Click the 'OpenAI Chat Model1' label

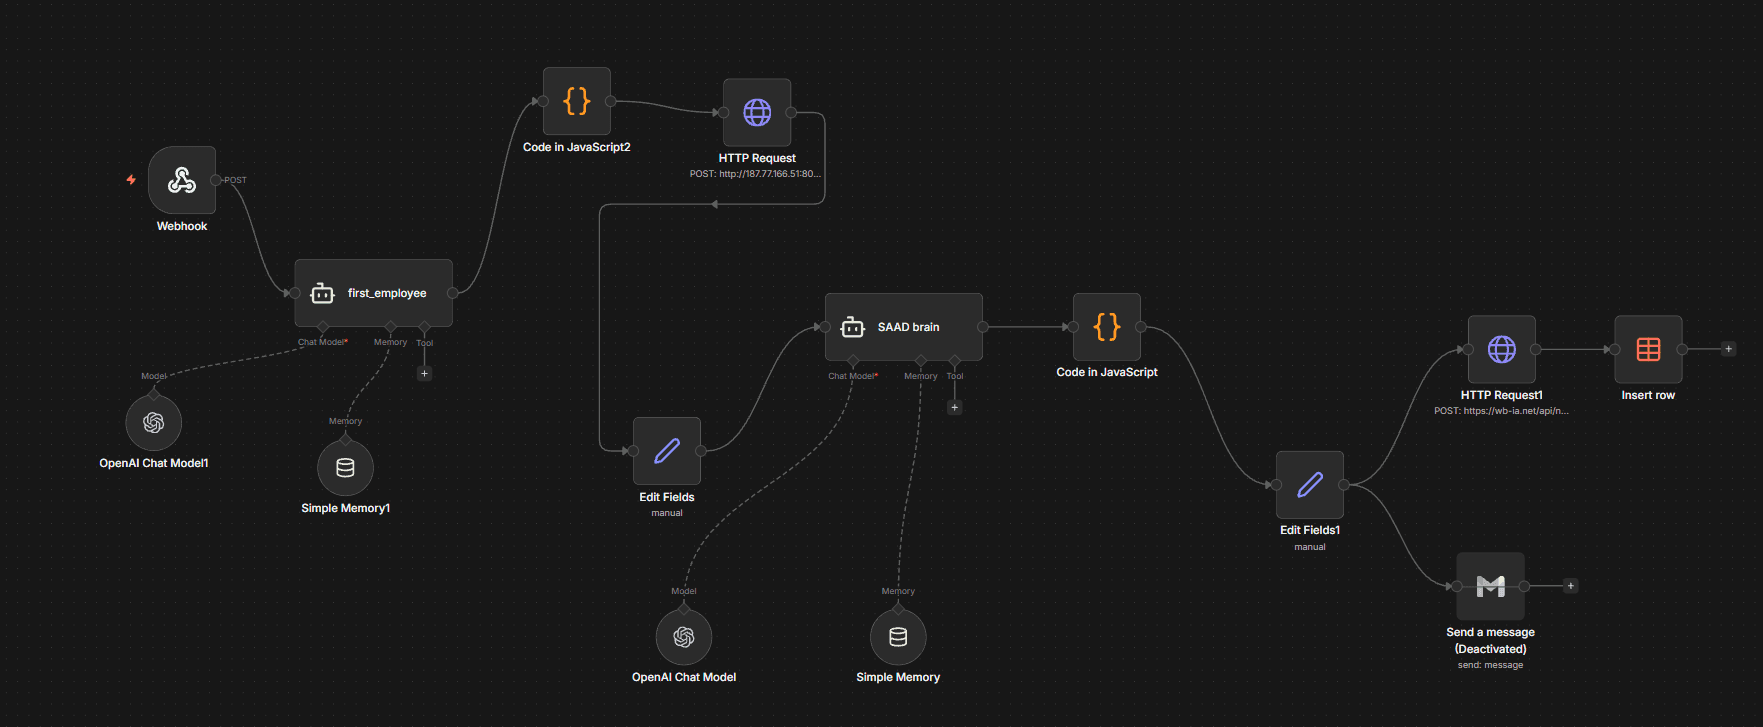[x=154, y=463]
